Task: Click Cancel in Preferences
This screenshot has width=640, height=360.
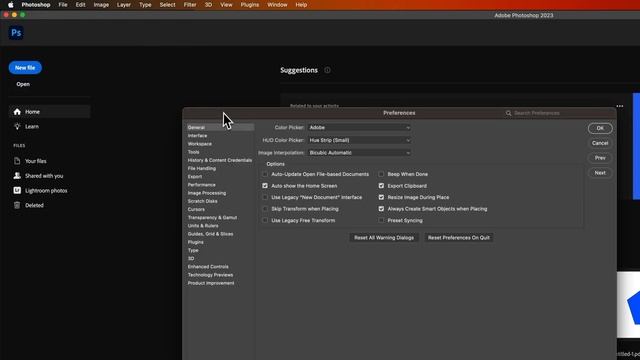Action: (x=600, y=143)
